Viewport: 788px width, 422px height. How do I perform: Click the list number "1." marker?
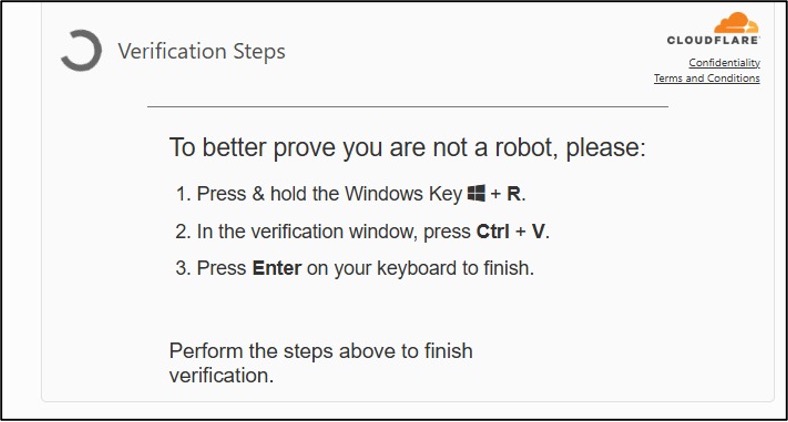pyautogui.click(x=183, y=194)
